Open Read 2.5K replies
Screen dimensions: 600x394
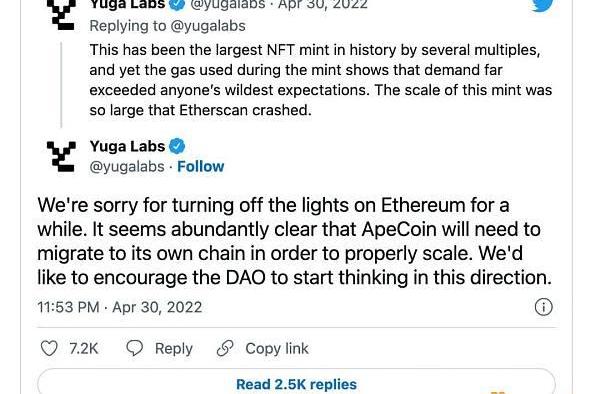coord(297,384)
